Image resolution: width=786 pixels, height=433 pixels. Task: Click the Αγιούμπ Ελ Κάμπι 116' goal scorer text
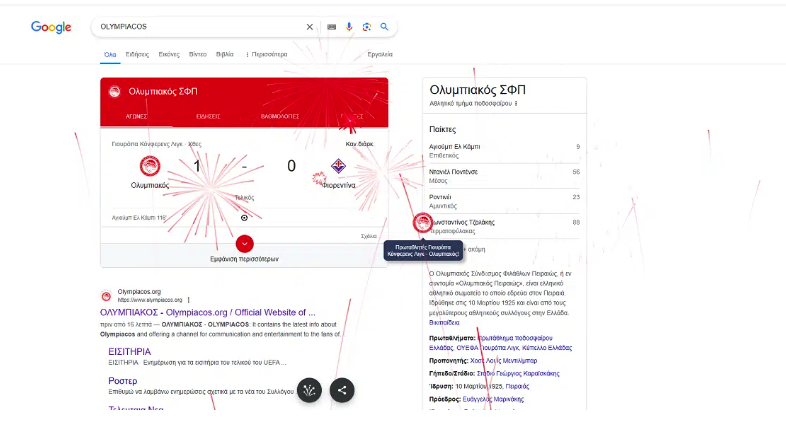(x=139, y=218)
